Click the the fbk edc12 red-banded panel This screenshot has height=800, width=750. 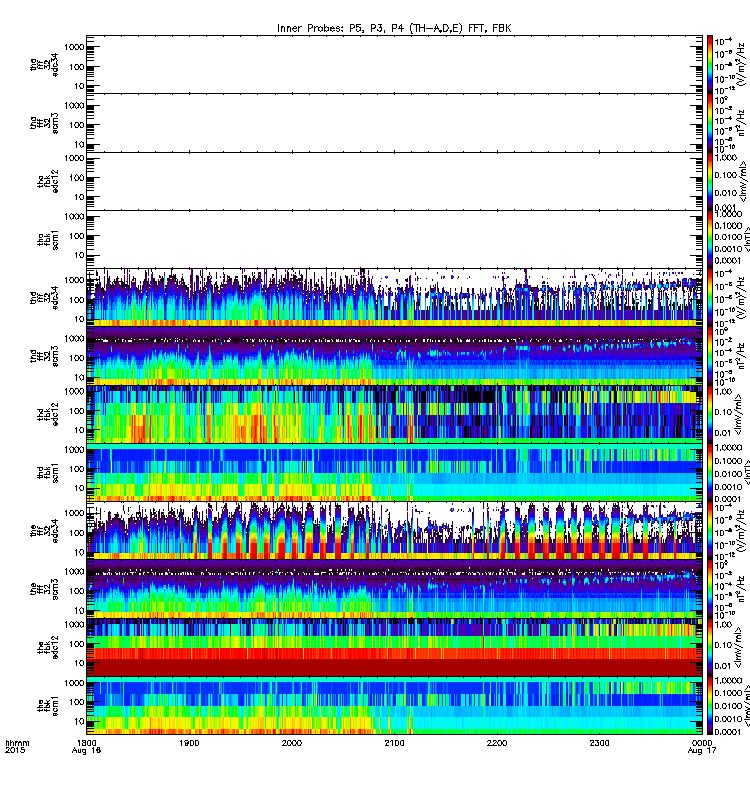pyautogui.click(x=394, y=647)
